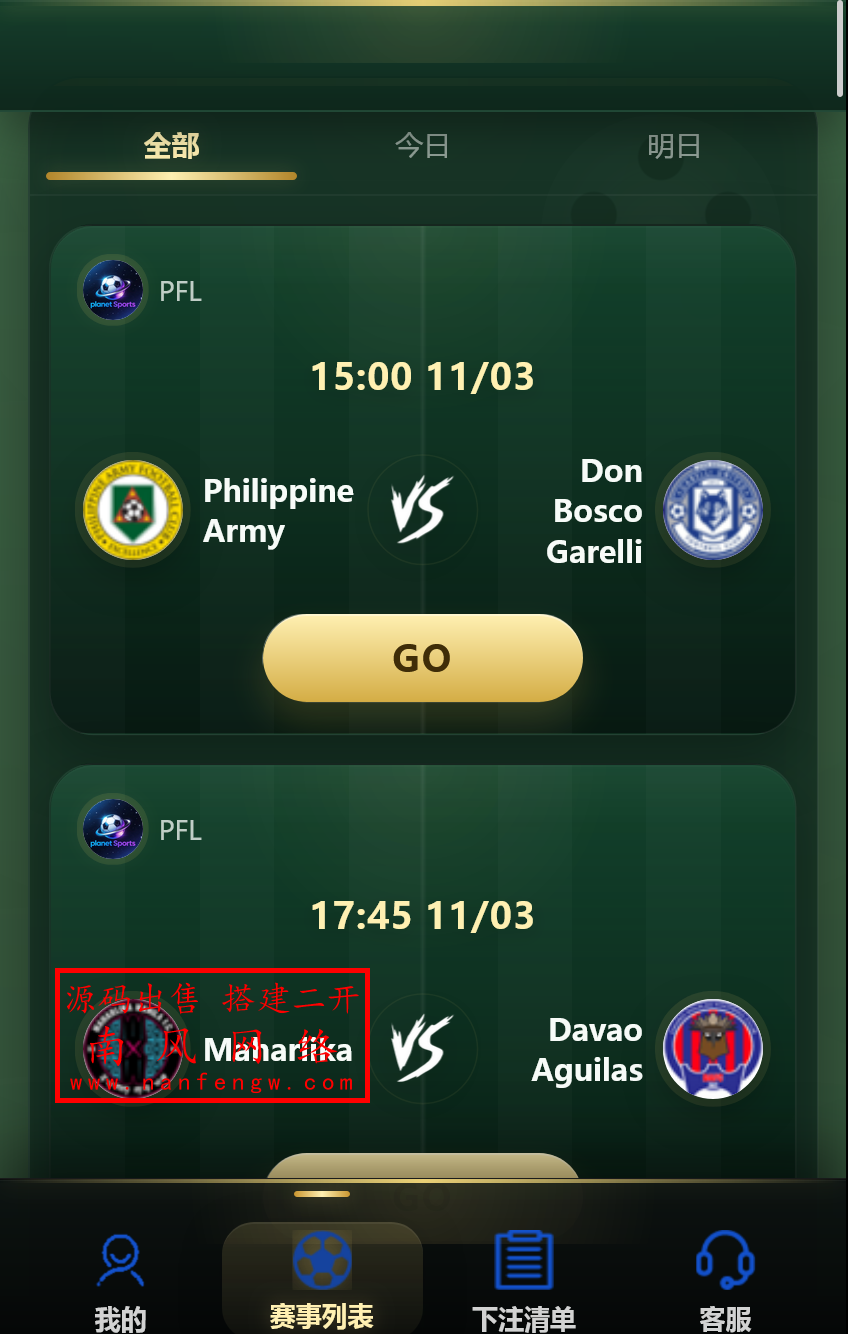848x1334 pixels.
Task: Click the Davao Aguilas team logo
Action: click(713, 1049)
